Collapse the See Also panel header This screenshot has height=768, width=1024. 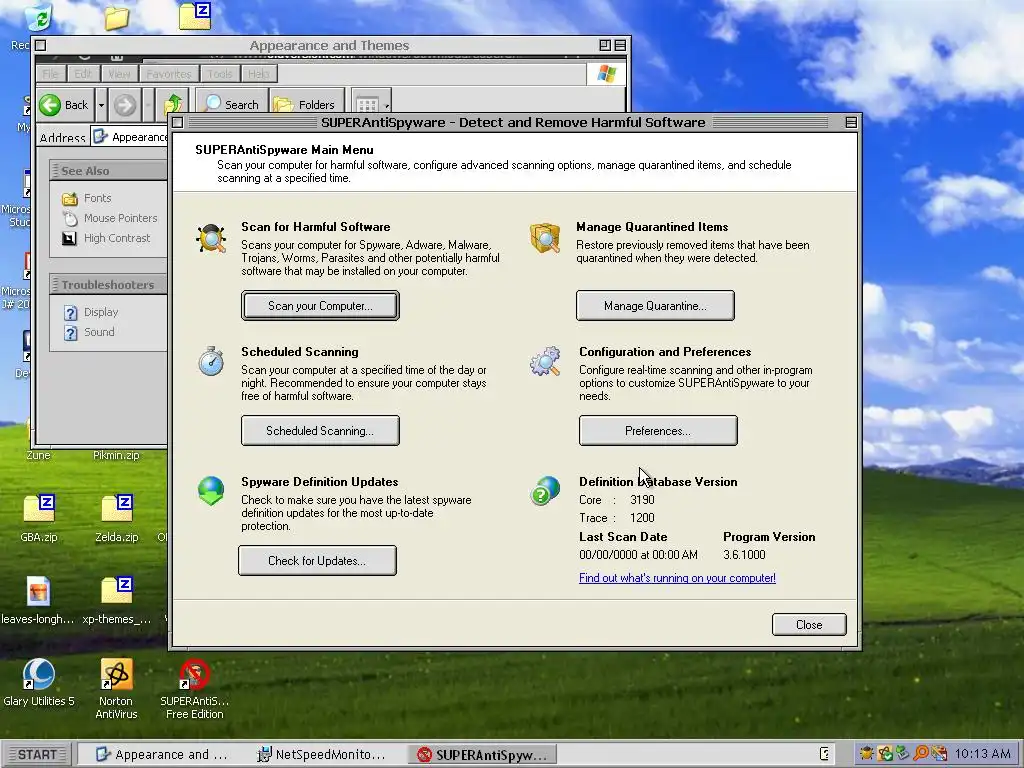tap(108, 170)
